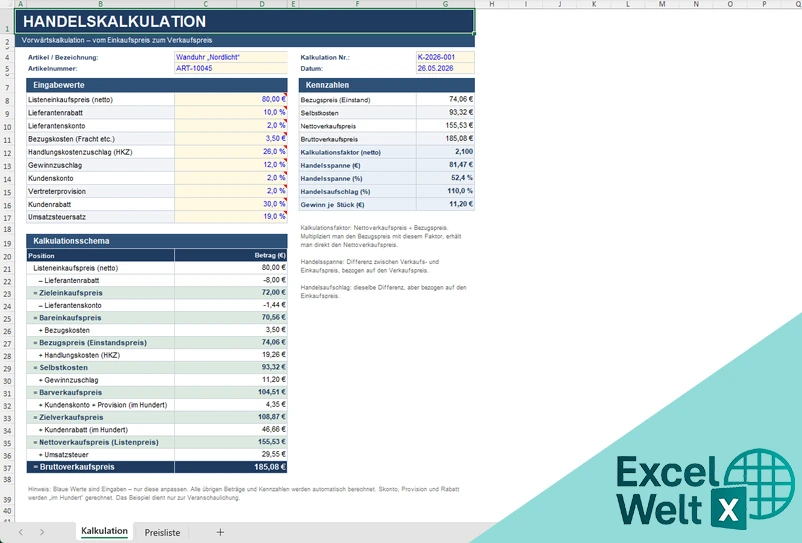The width and height of the screenshot is (802, 543).
Task: Select the Zieleinkaufspreis amount 72,00 €
Action: coord(231,292)
